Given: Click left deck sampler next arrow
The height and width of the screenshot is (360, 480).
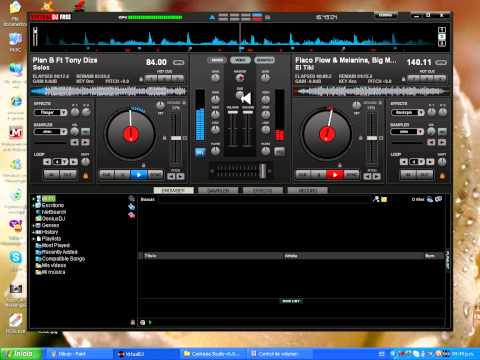Looking at the screenshot, I should (x=85, y=143).
